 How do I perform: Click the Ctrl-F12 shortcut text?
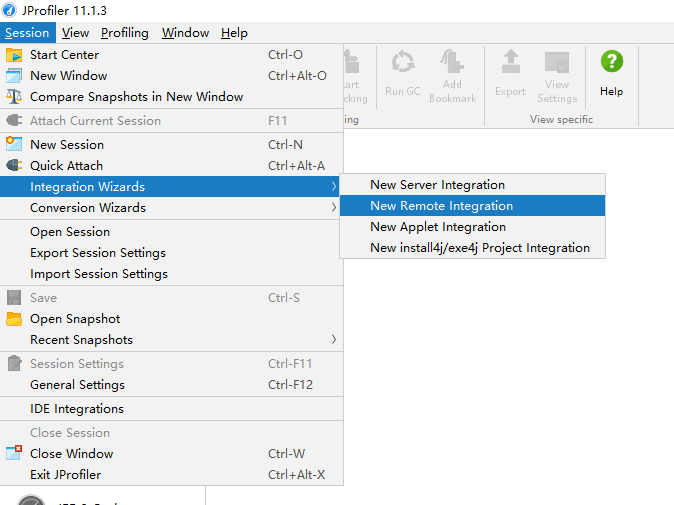(291, 385)
